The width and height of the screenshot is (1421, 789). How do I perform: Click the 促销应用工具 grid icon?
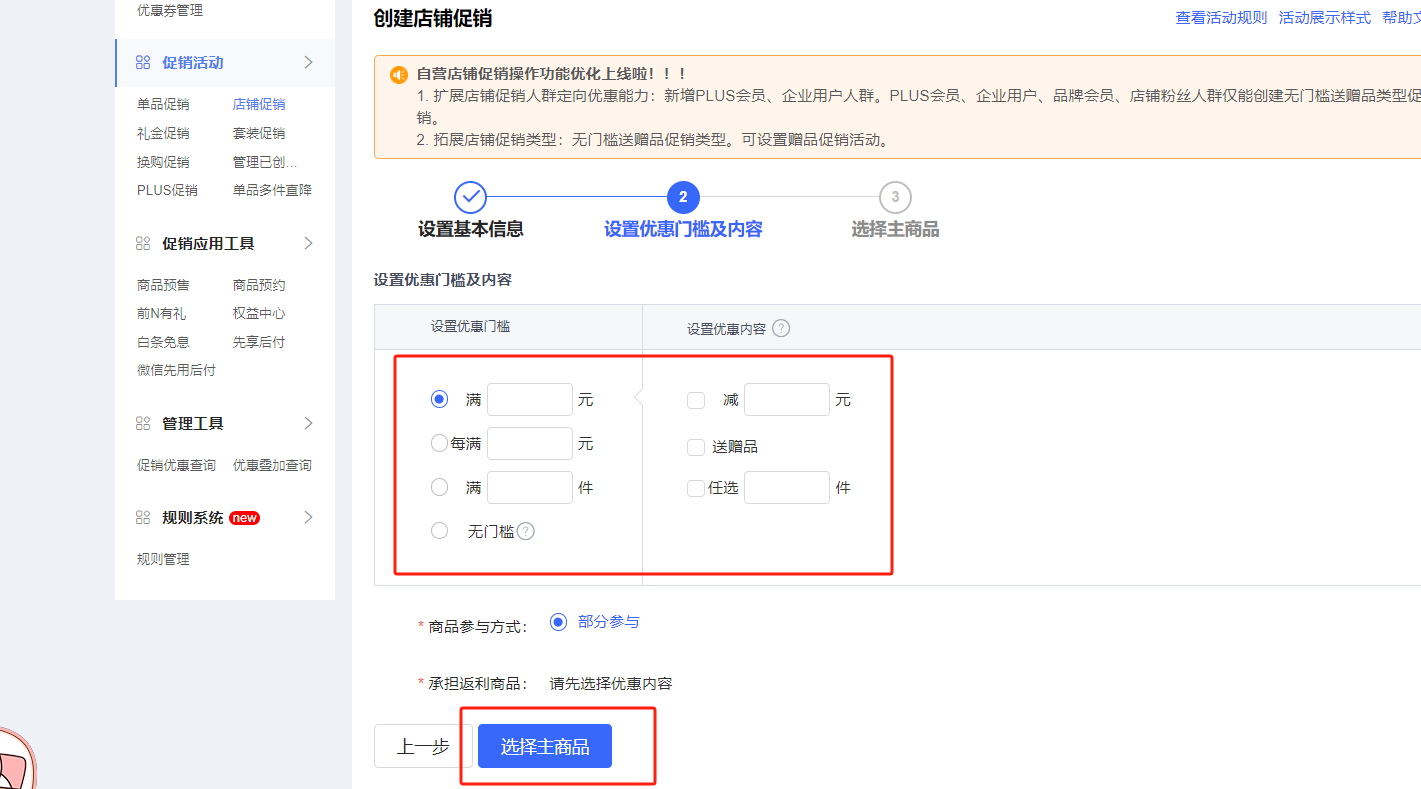click(x=143, y=244)
